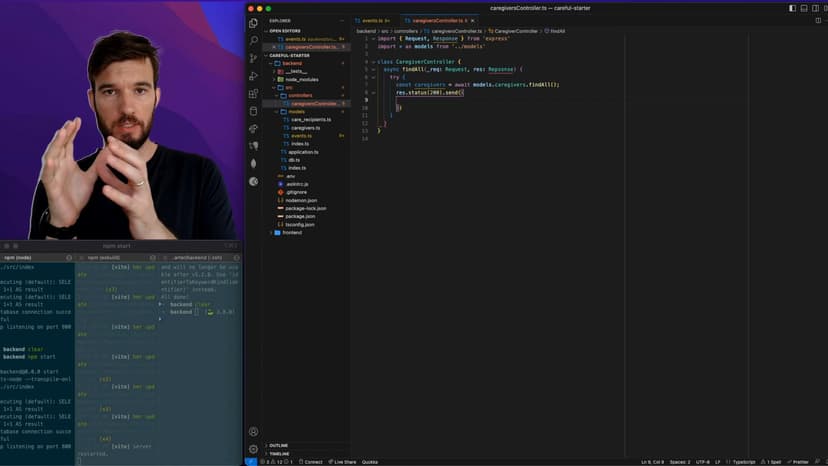Expand the frontend folder
The height and width of the screenshot is (466, 828).
tap(291, 232)
